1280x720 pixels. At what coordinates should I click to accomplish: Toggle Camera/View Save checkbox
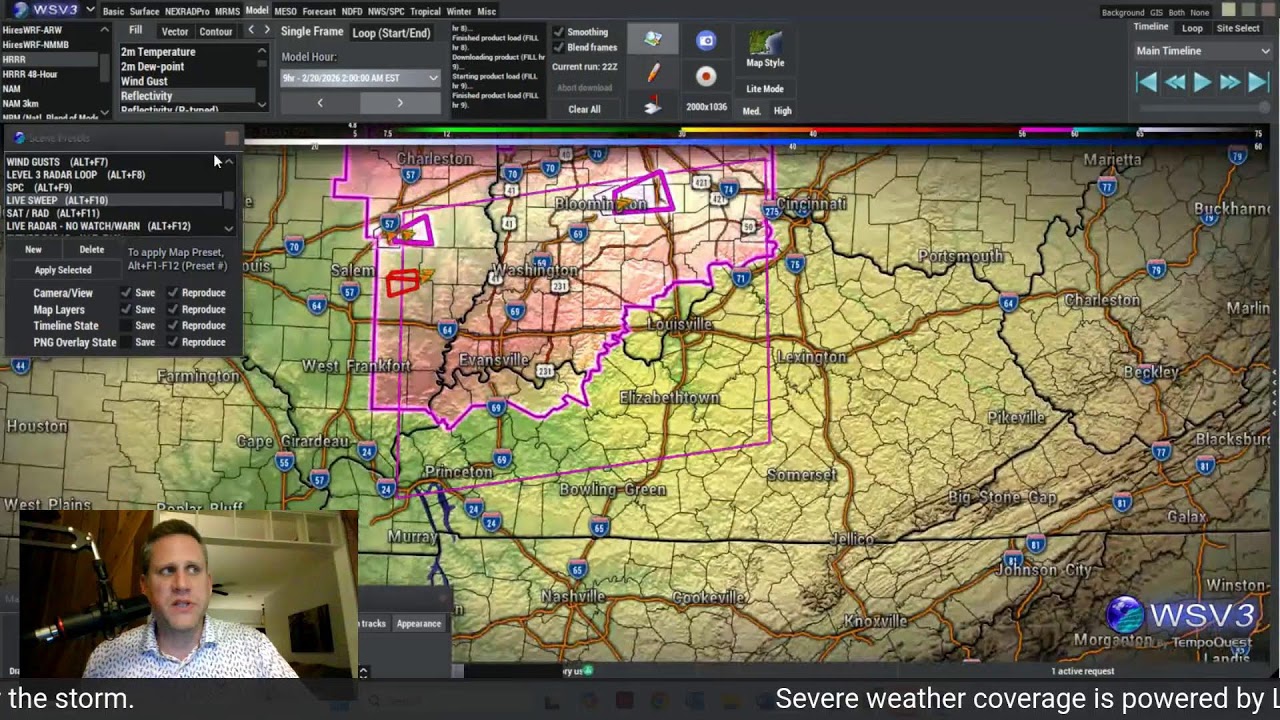(x=126, y=293)
